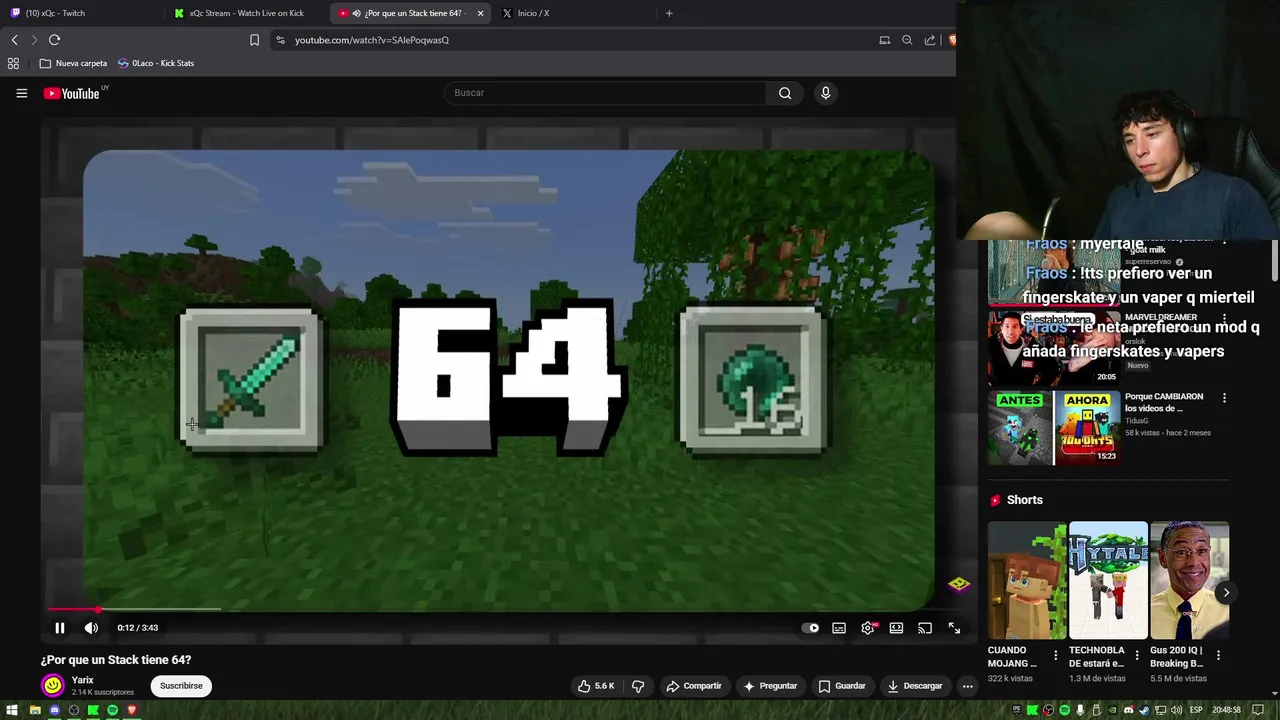The width and height of the screenshot is (1280, 720).
Task: Open the 'TECHNOBLADE estará' Hytale short
Action: pos(1108,580)
